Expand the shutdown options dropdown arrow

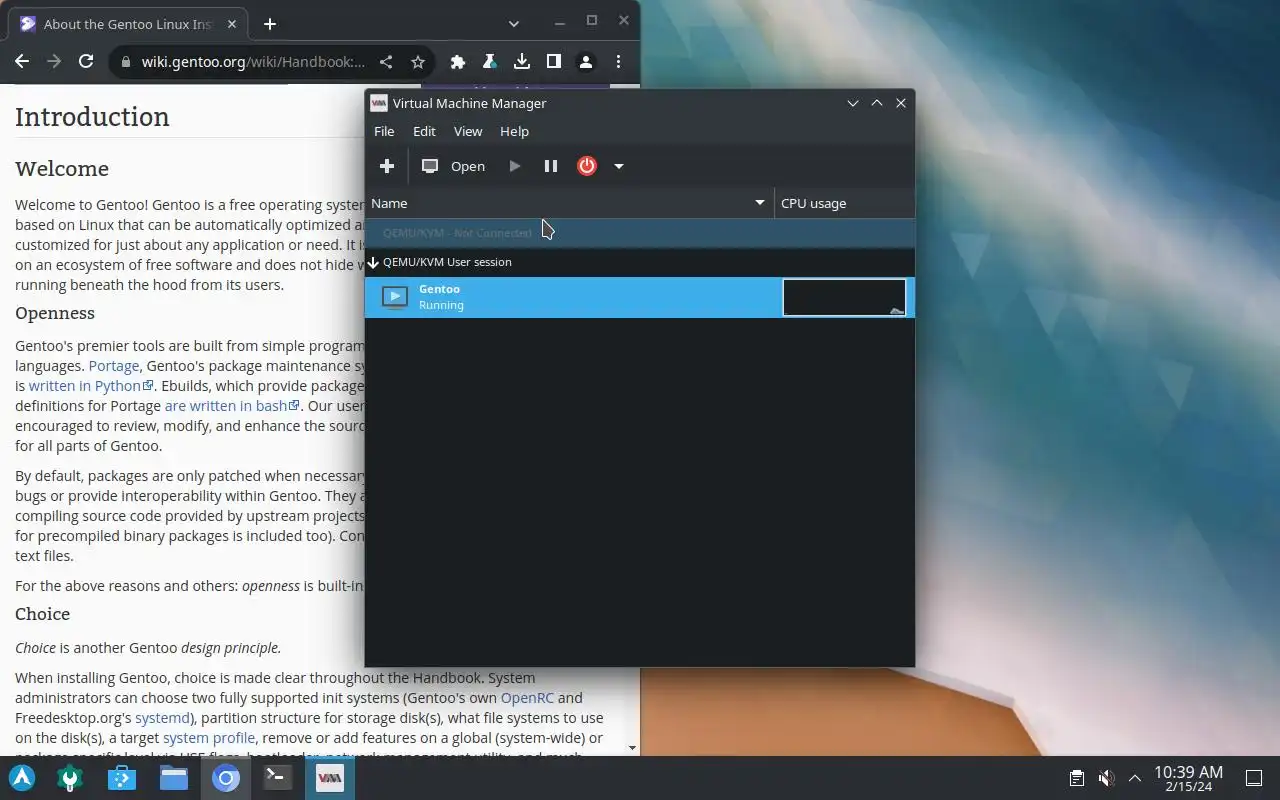tap(619, 166)
